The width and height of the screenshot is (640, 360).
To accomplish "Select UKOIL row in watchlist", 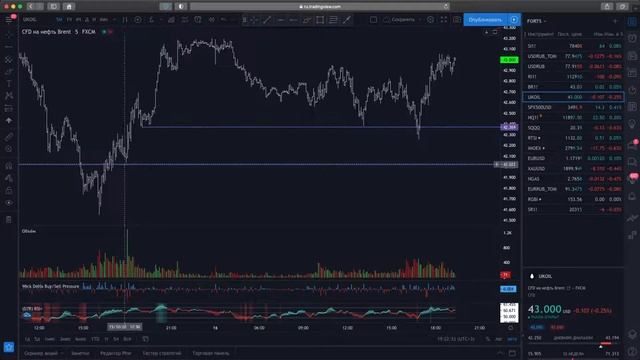I will tap(573, 97).
